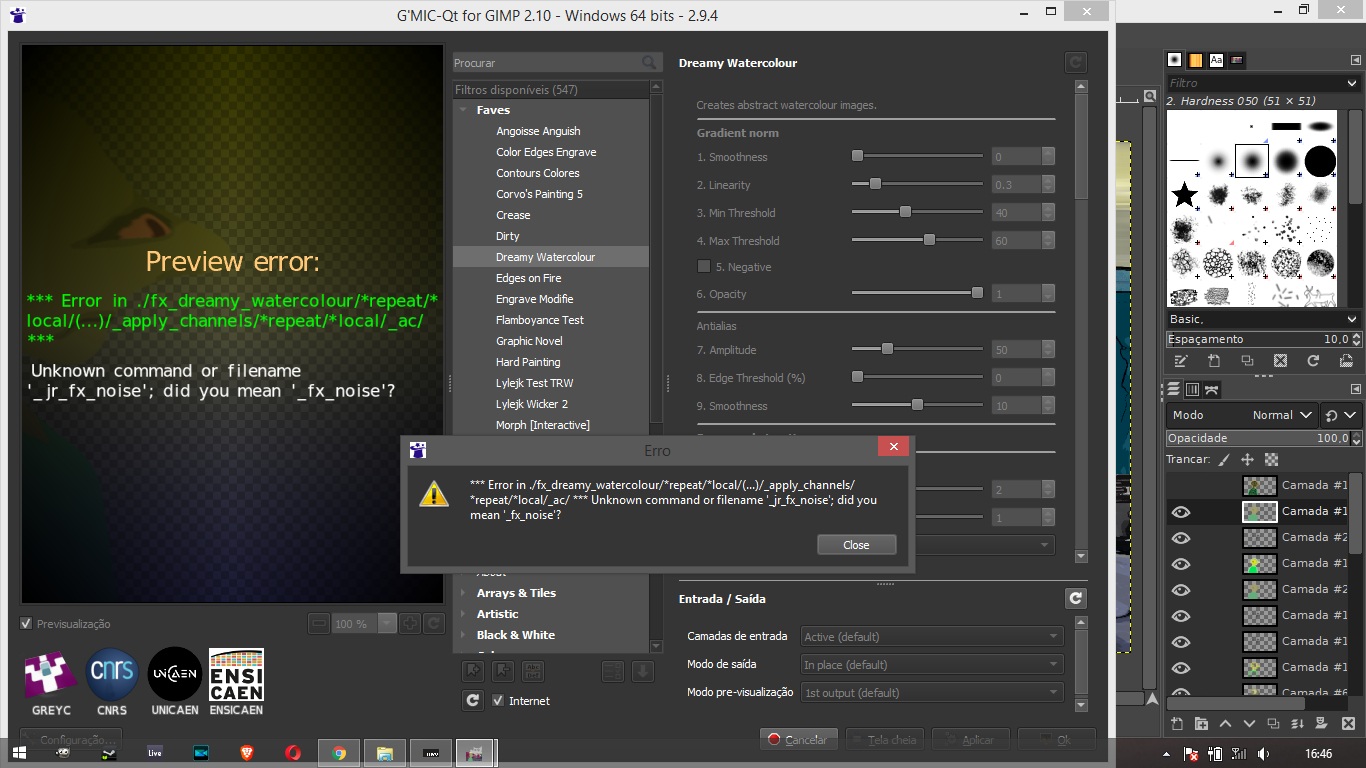The height and width of the screenshot is (768, 1366).
Task: Raise the layer with the up arrow icon
Action: pos(1223,724)
